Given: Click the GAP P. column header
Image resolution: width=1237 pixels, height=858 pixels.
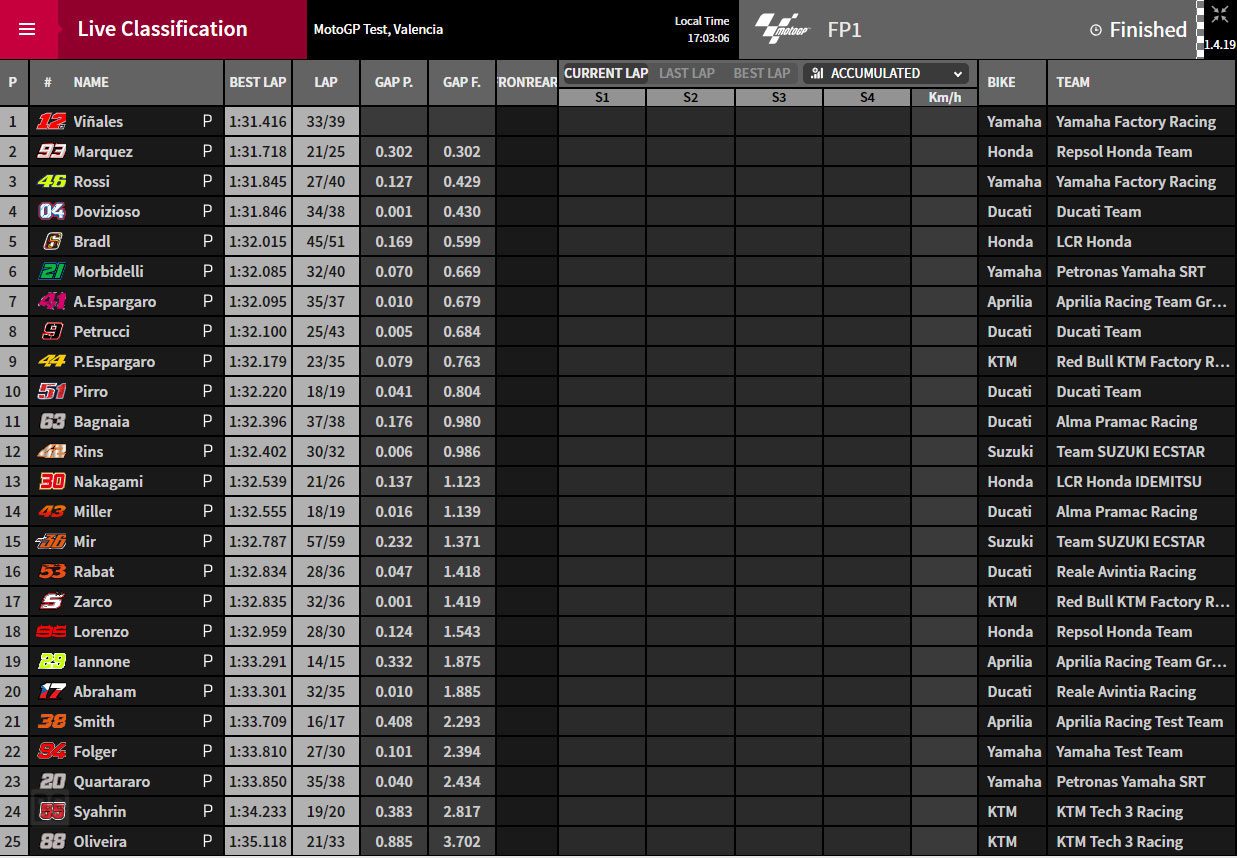Looking at the screenshot, I should pyautogui.click(x=394, y=82).
